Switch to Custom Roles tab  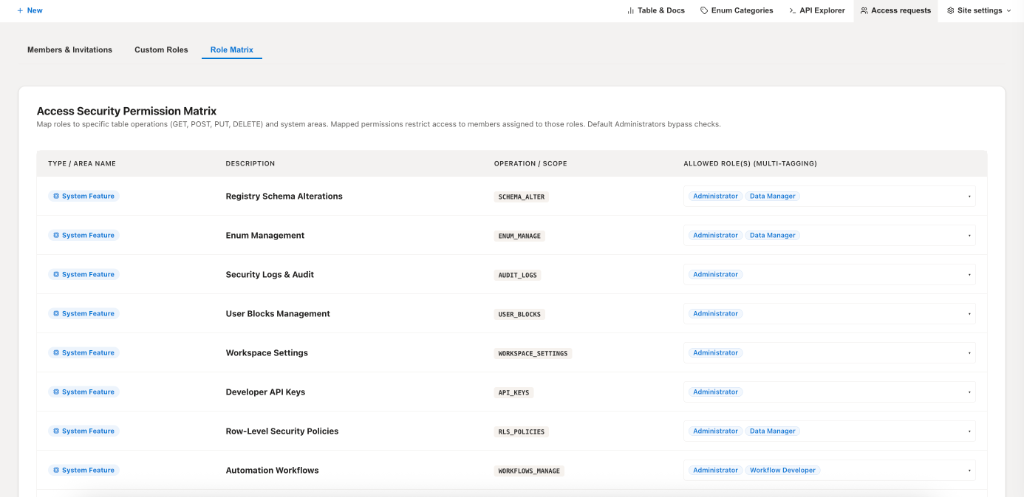[x=161, y=50]
